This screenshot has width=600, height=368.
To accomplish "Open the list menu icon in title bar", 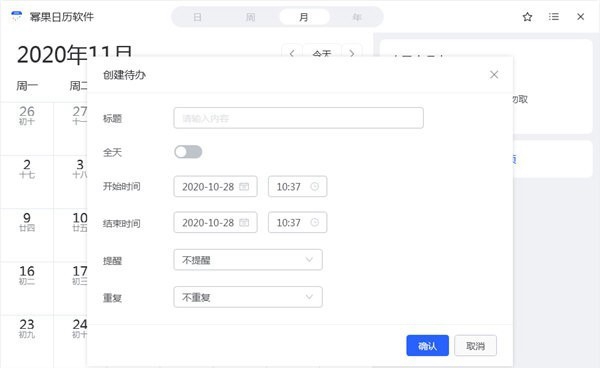I will [553, 17].
